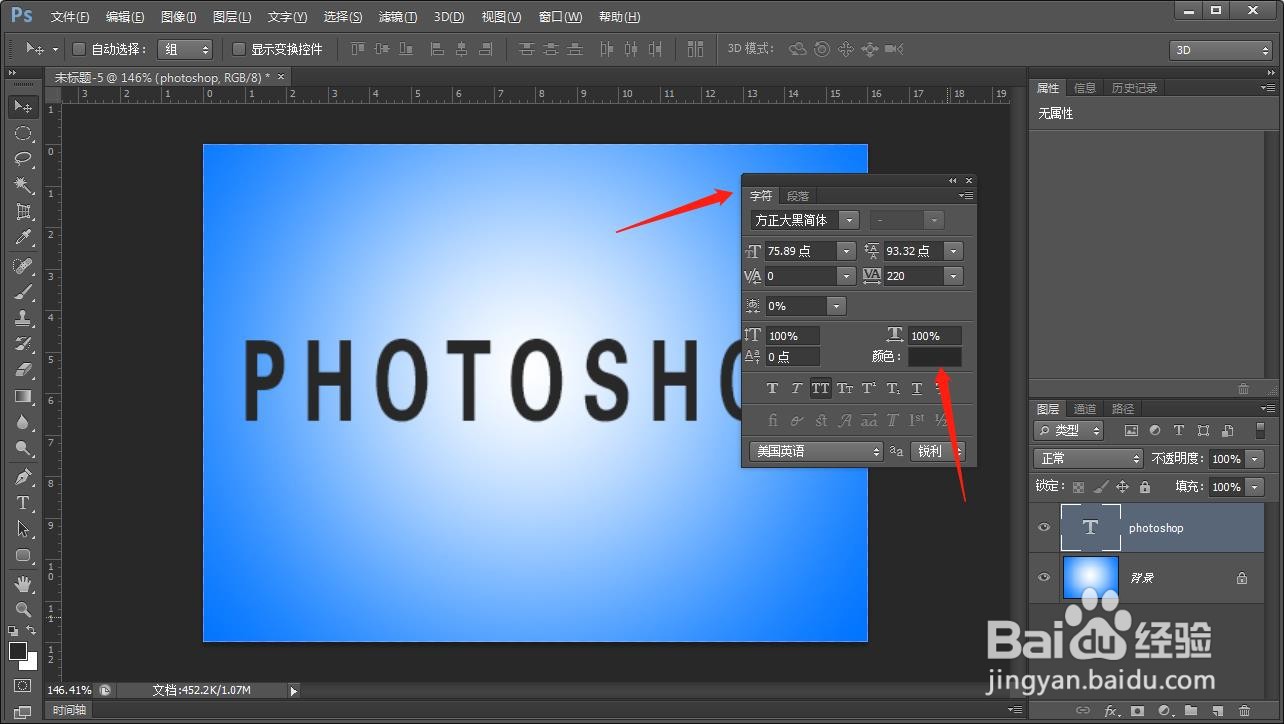The height and width of the screenshot is (724, 1284).
Task: Toggle lock transparent pixels
Action: pyautogui.click(x=1078, y=487)
